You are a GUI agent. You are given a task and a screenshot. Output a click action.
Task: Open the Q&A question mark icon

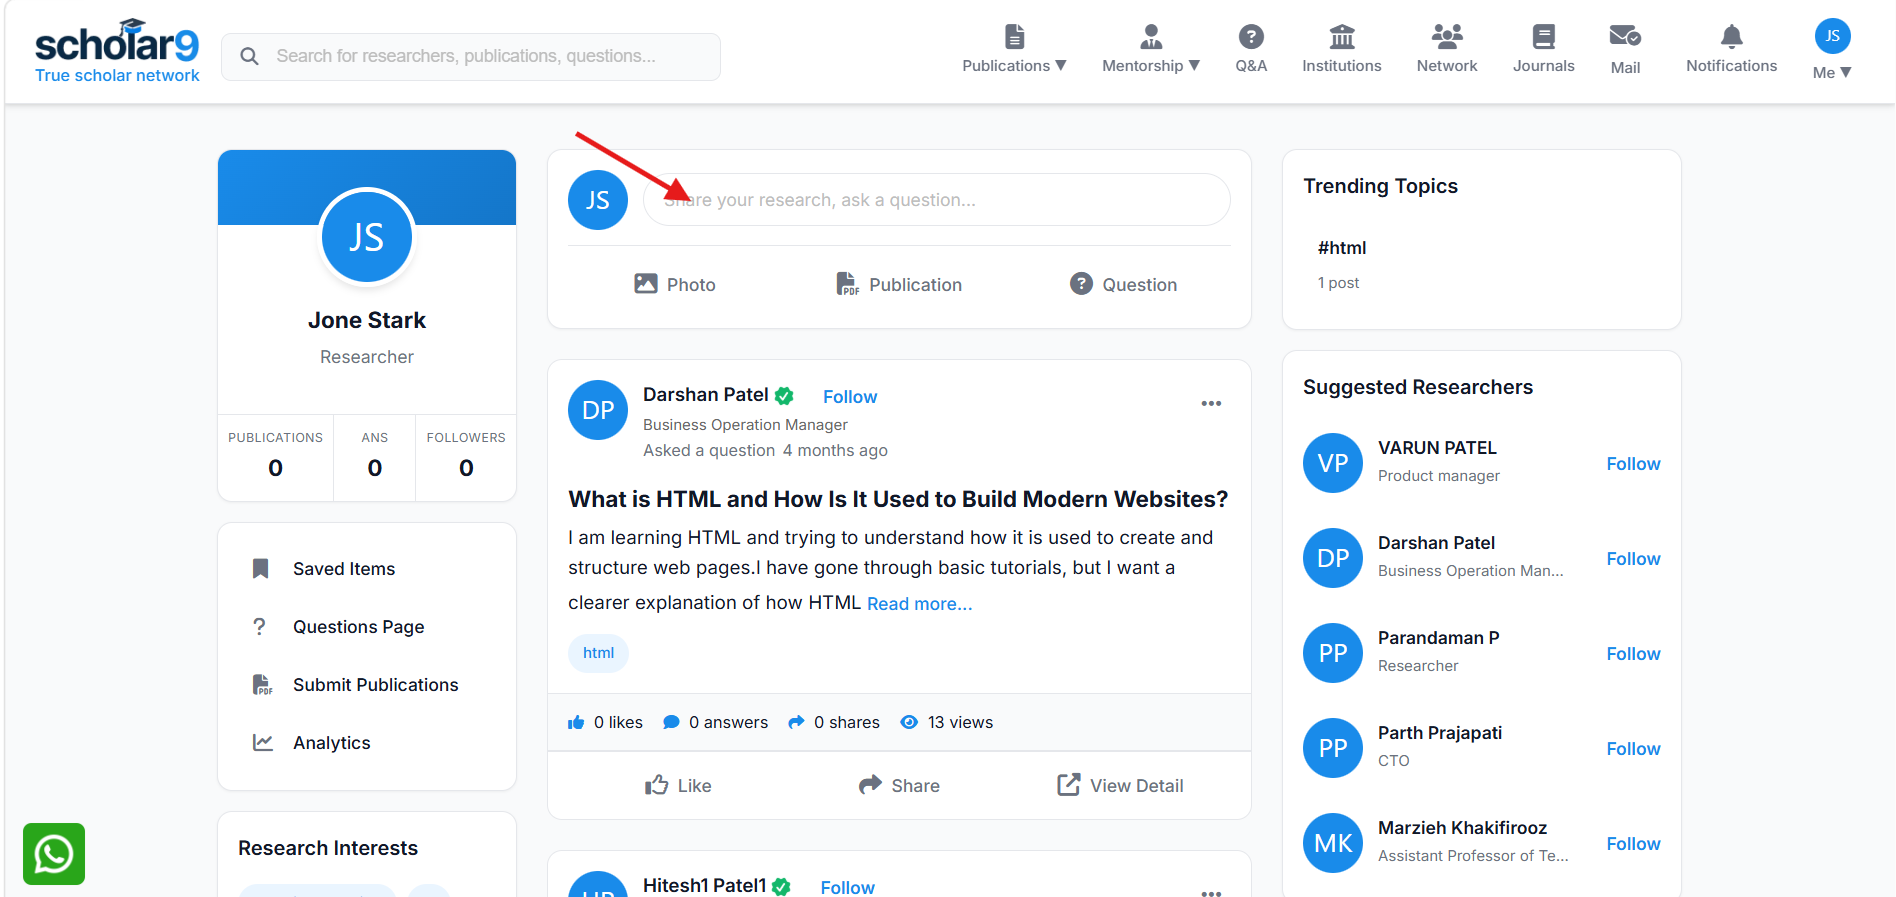coord(1251,37)
